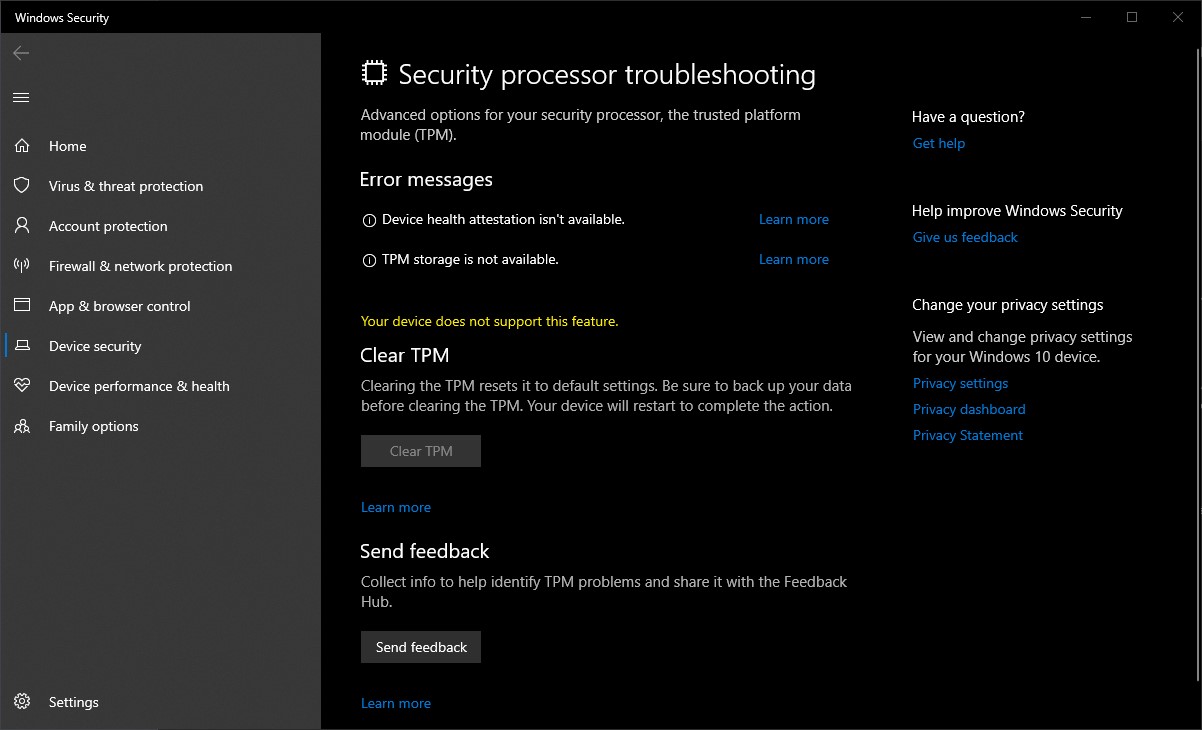Close the Windows Security window
The height and width of the screenshot is (730, 1202).
[1178, 17]
